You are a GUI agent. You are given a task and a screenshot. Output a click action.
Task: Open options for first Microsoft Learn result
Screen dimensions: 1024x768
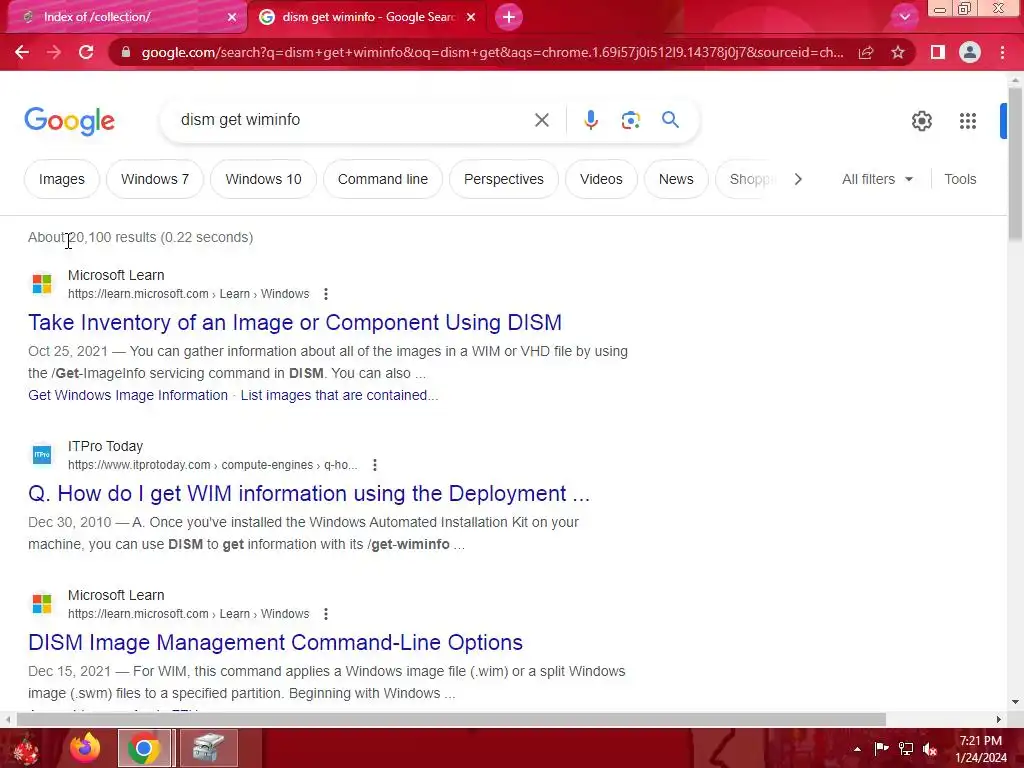pyautogui.click(x=326, y=294)
